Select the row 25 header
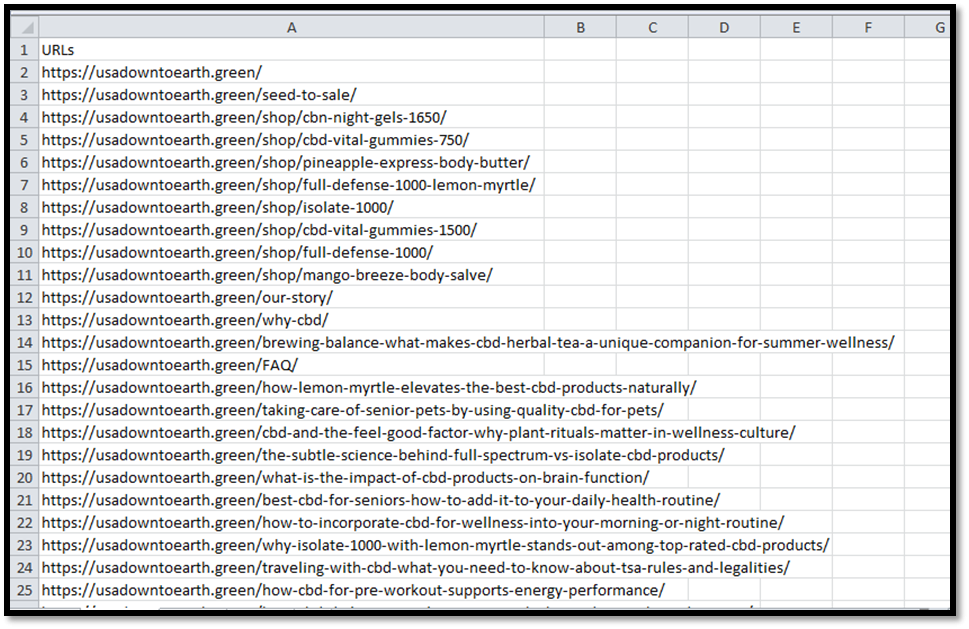 [24, 590]
